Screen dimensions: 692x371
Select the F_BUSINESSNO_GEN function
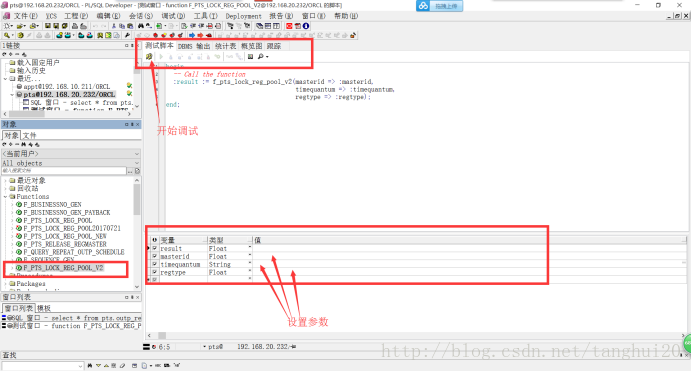pyautogui.click(x=53, y=204)
